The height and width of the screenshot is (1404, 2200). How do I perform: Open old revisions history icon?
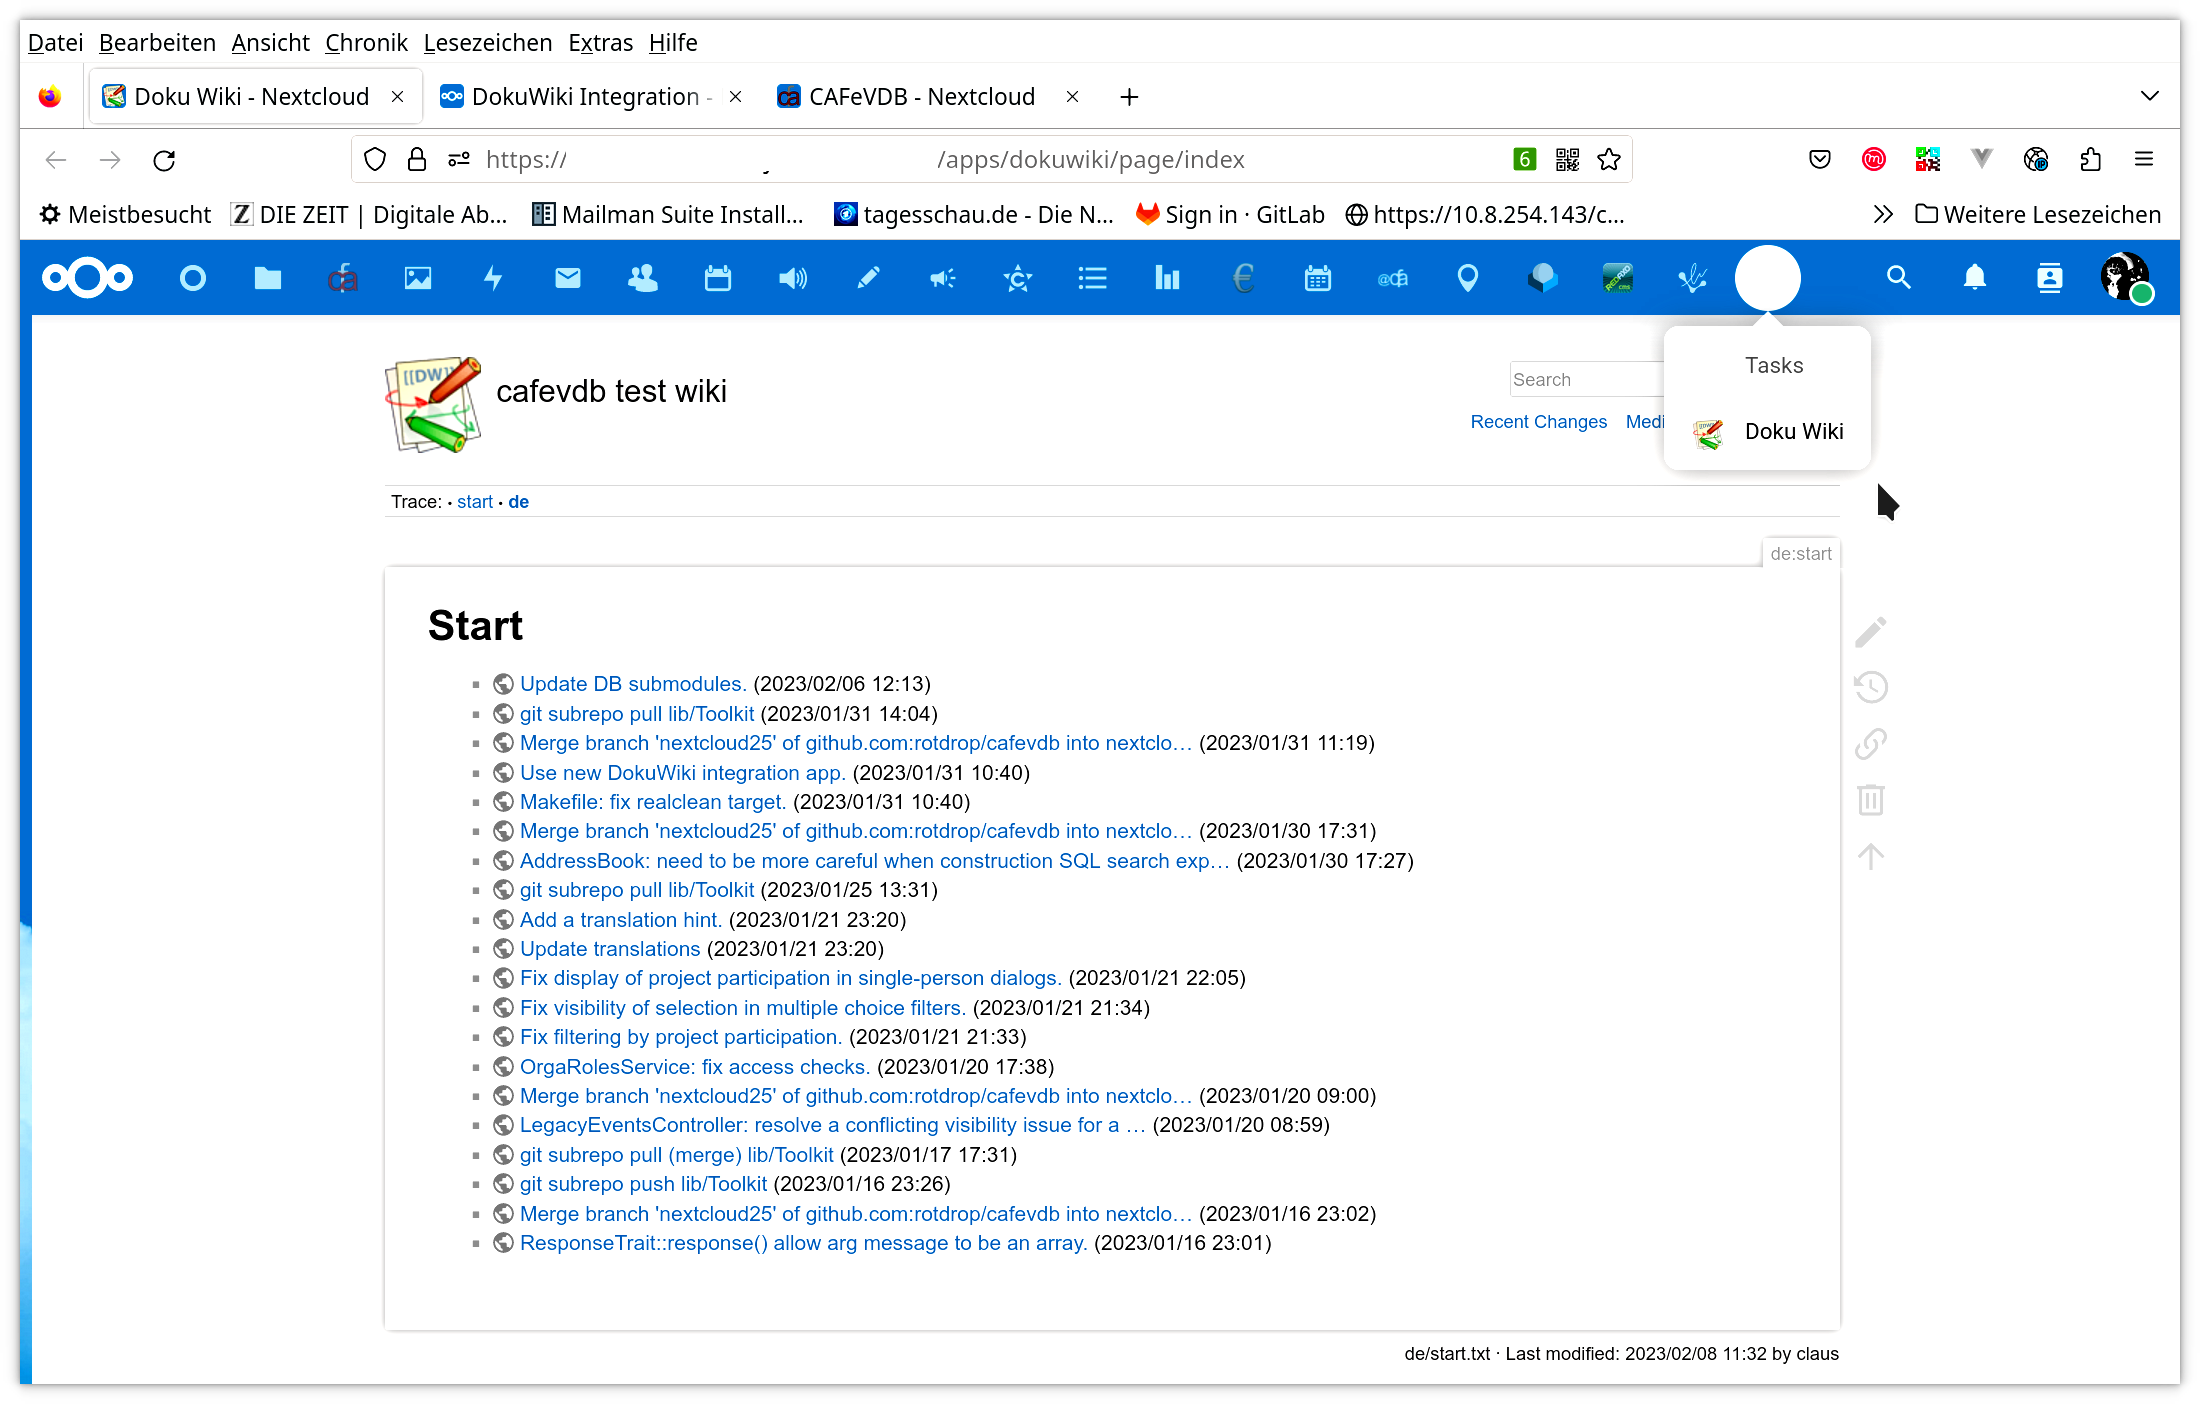coord(1870,687)
